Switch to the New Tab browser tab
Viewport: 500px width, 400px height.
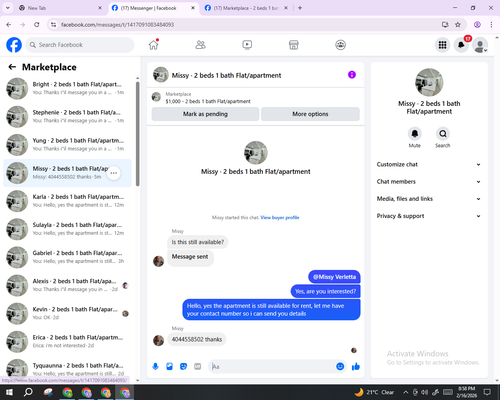click(60, 8)
